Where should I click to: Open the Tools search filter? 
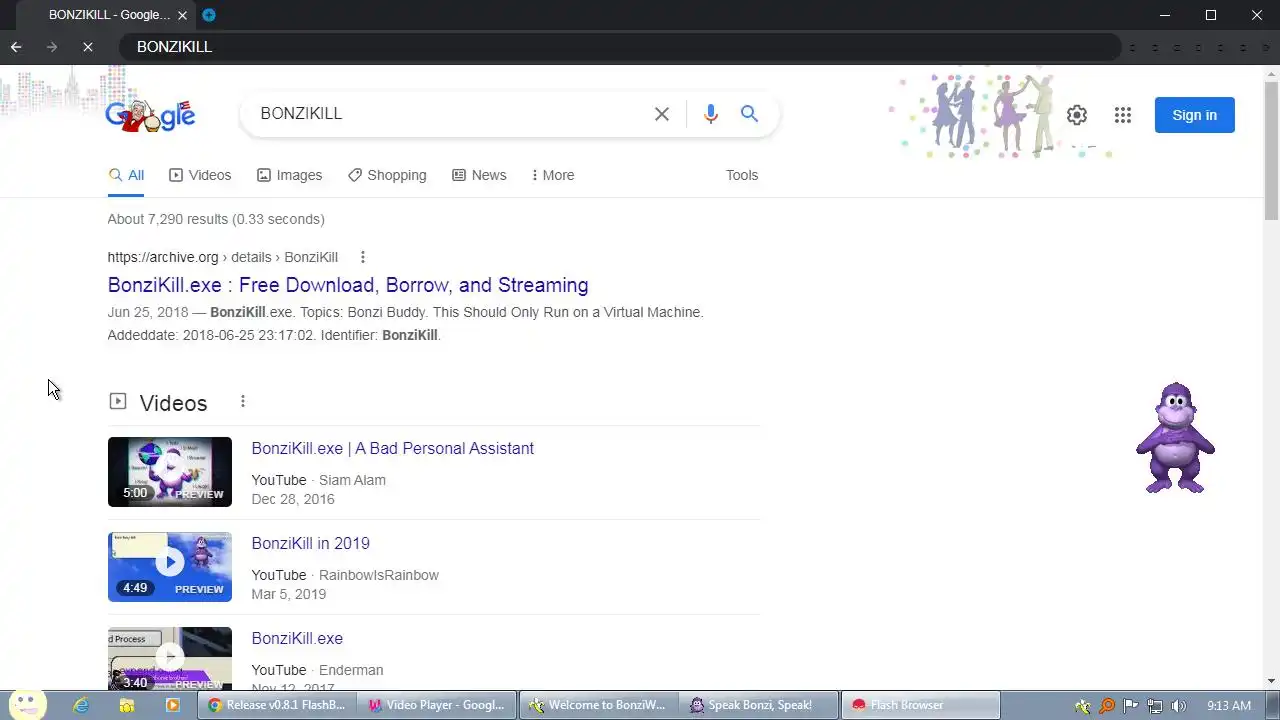coord(742,175)
